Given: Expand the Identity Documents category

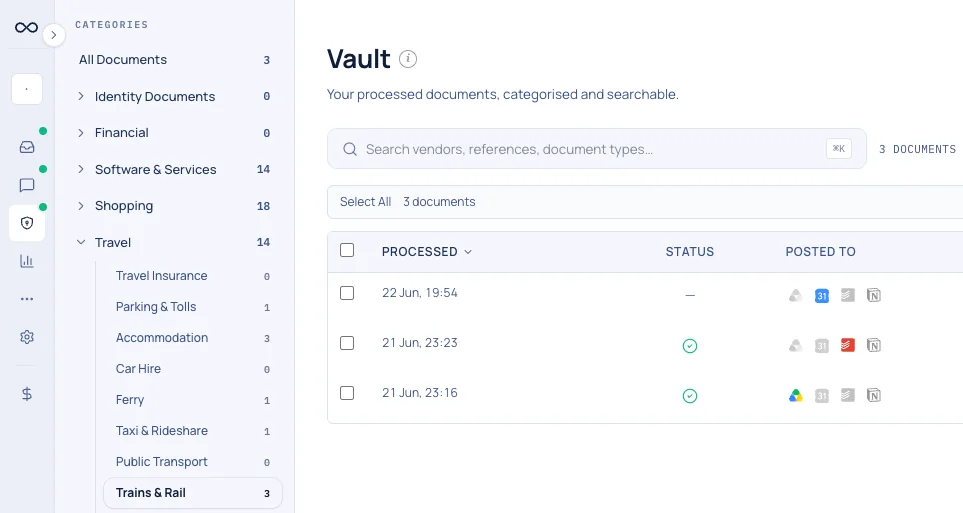Looking at the screenshot, I should click(80, 96).
